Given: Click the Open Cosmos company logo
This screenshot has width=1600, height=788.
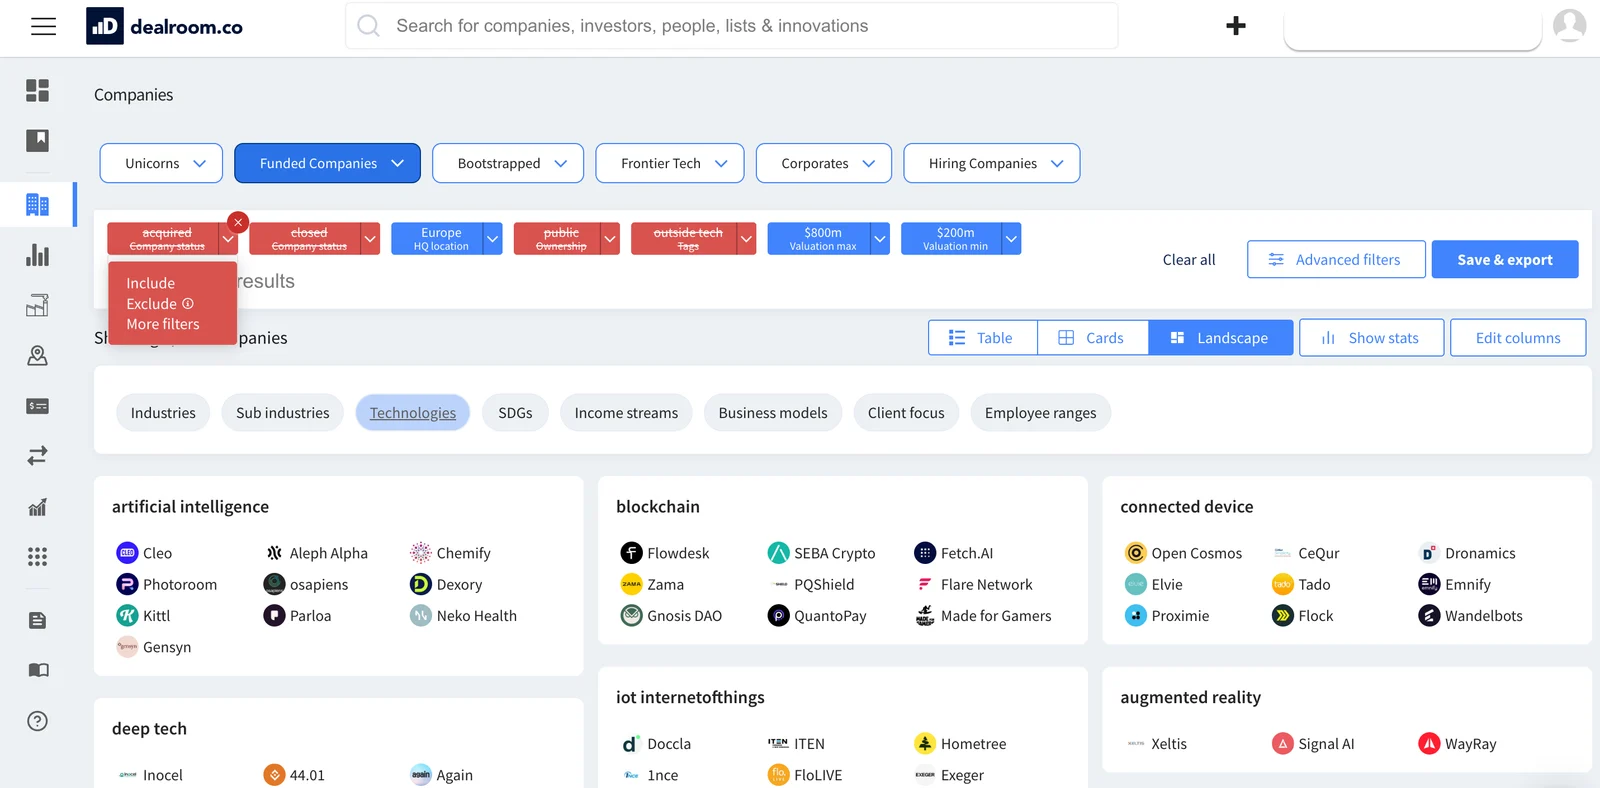Looking at the screenshot, I should tap(1135, 553).
